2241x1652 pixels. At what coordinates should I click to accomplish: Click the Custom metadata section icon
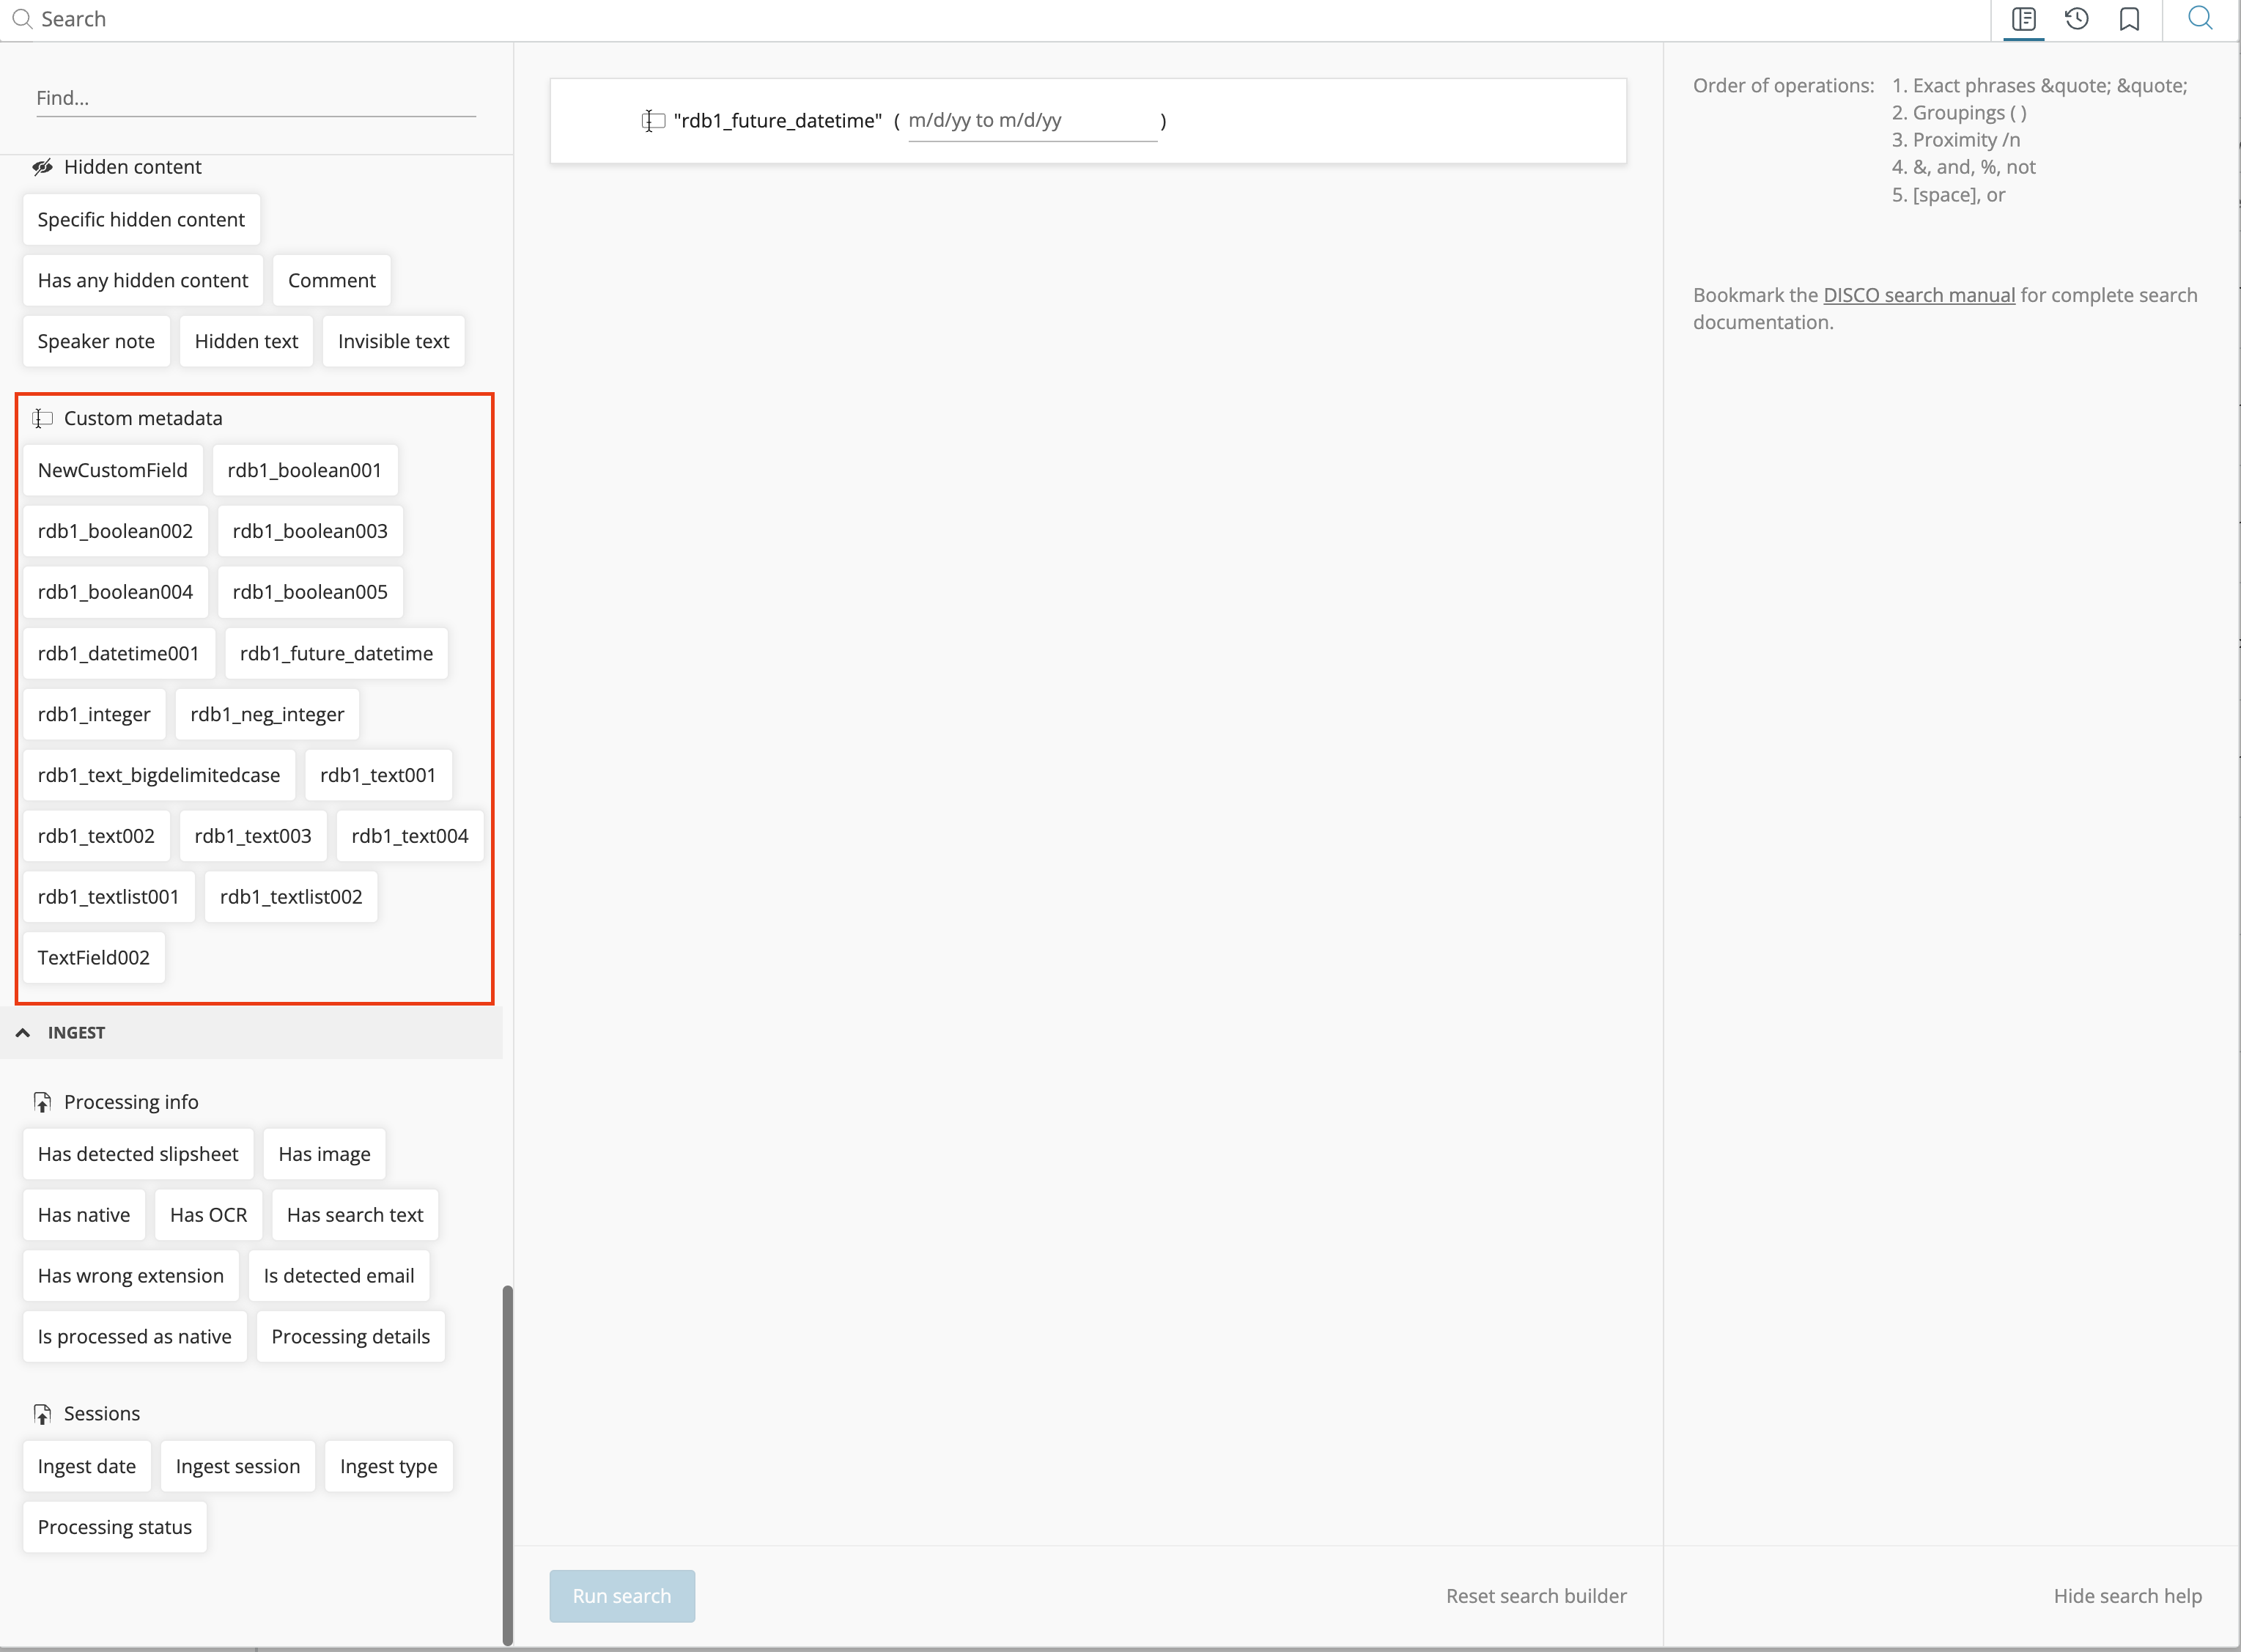(42, 418)
